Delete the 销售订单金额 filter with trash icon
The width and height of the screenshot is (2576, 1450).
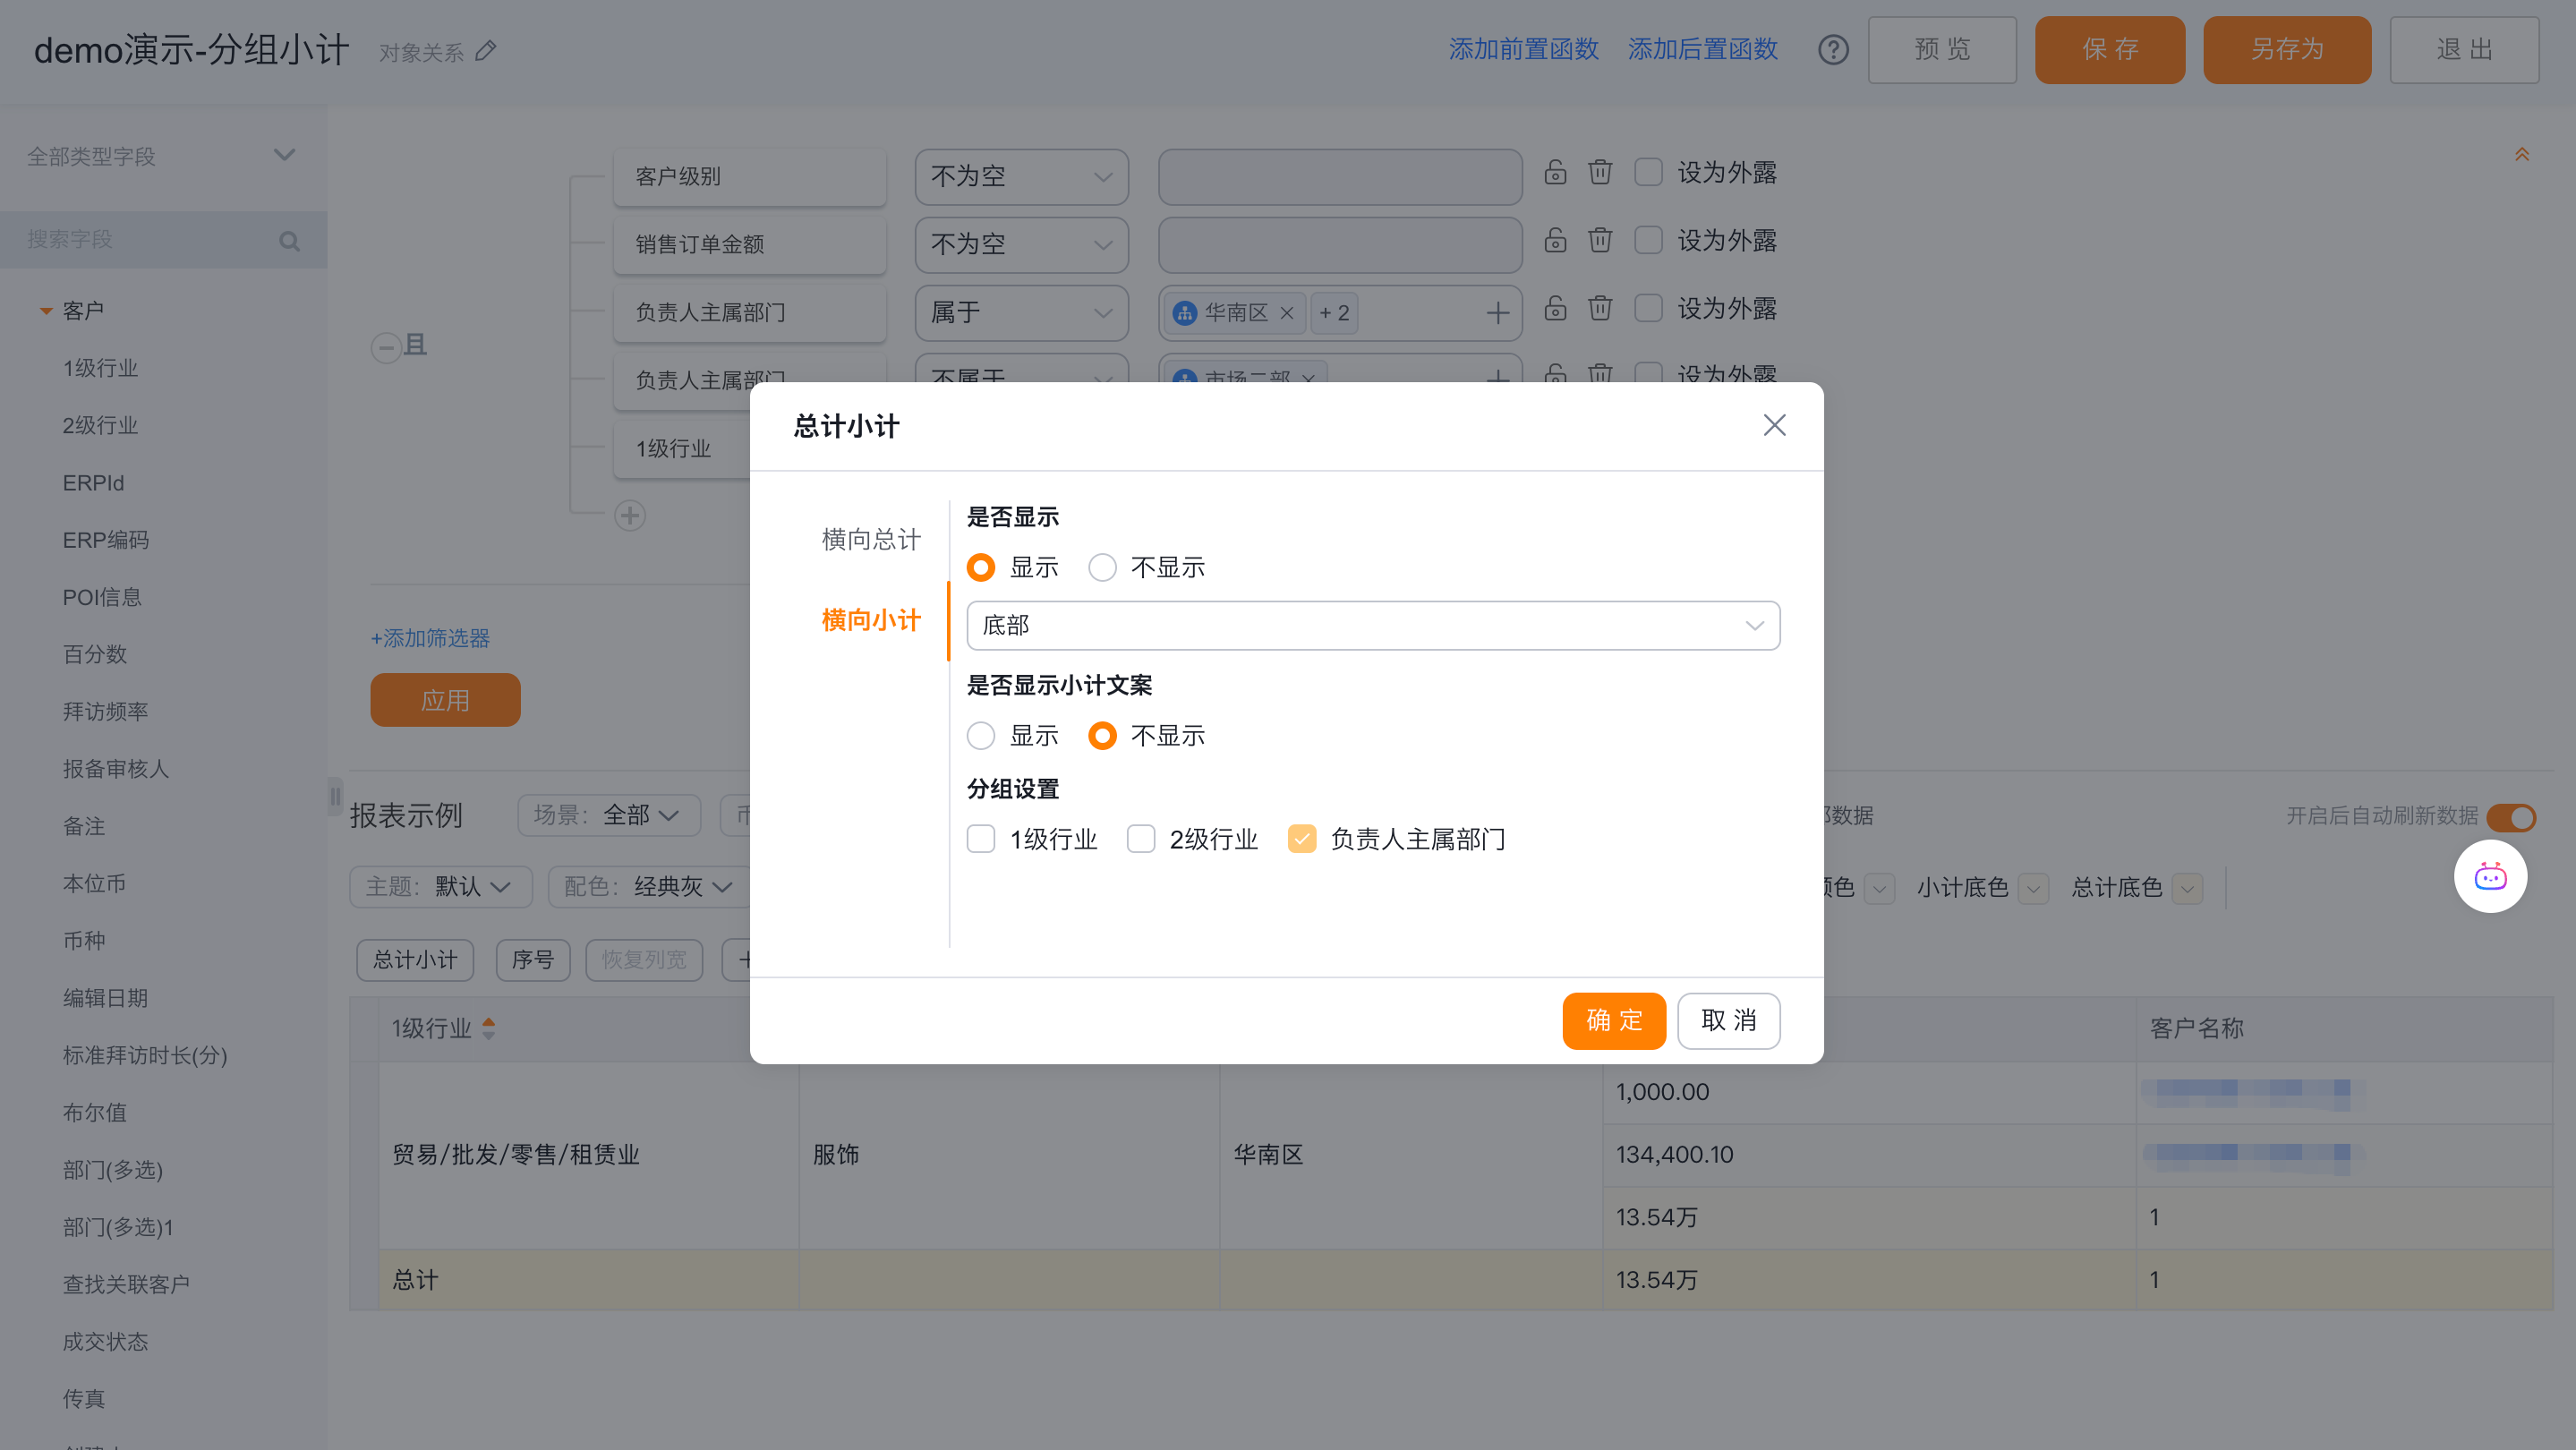tap(1600, 240)
